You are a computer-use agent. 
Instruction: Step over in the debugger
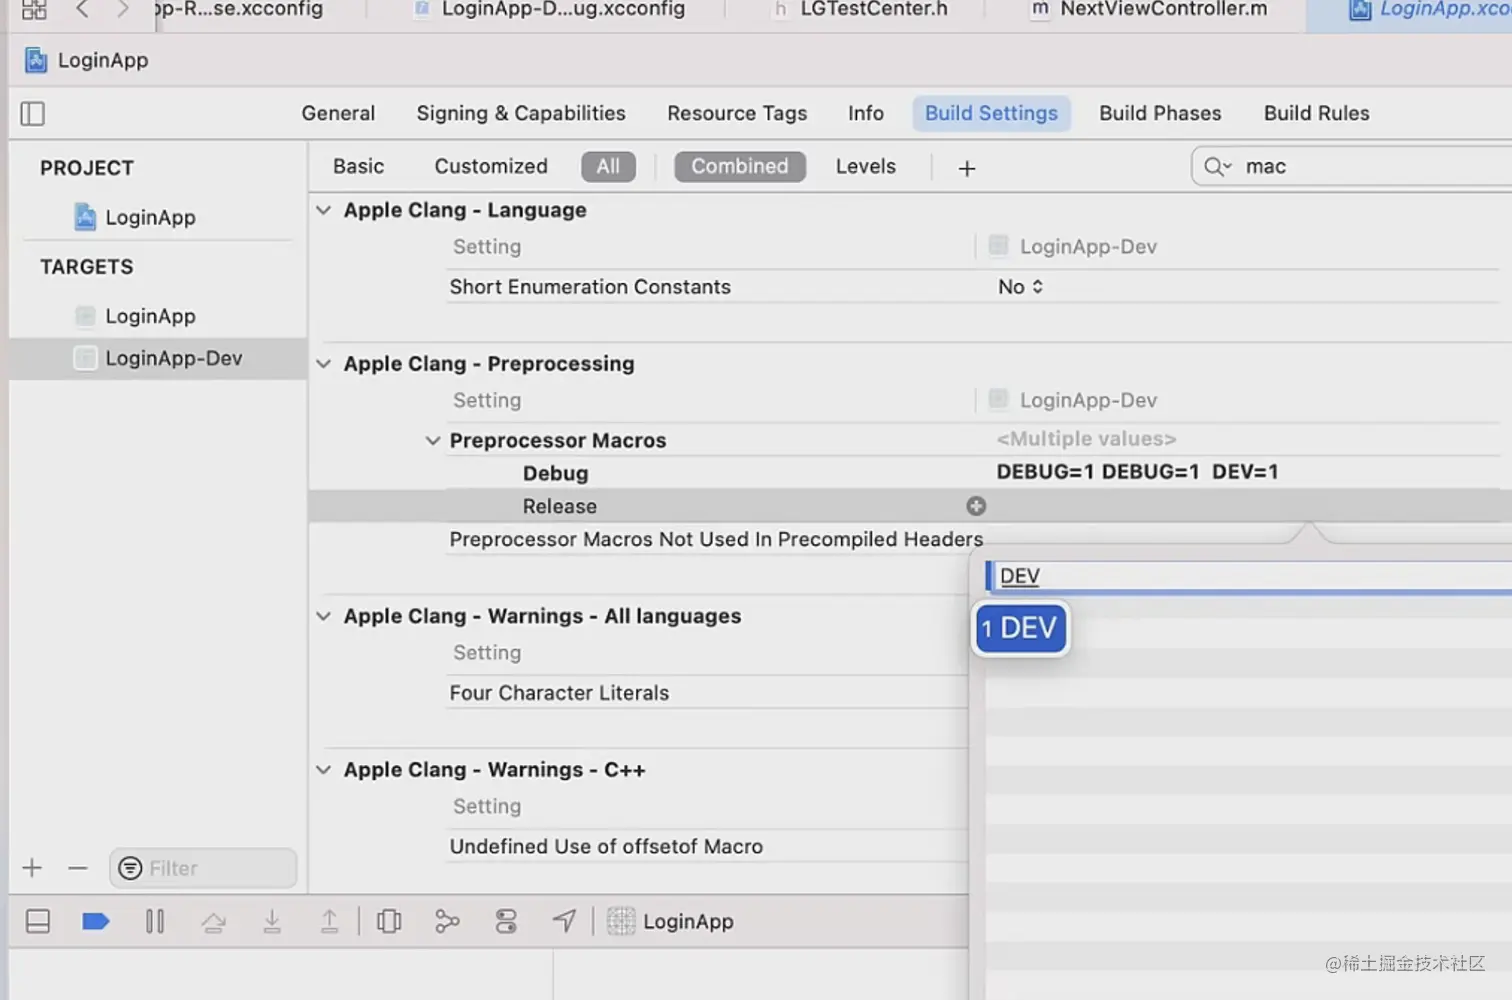point(213,921)
